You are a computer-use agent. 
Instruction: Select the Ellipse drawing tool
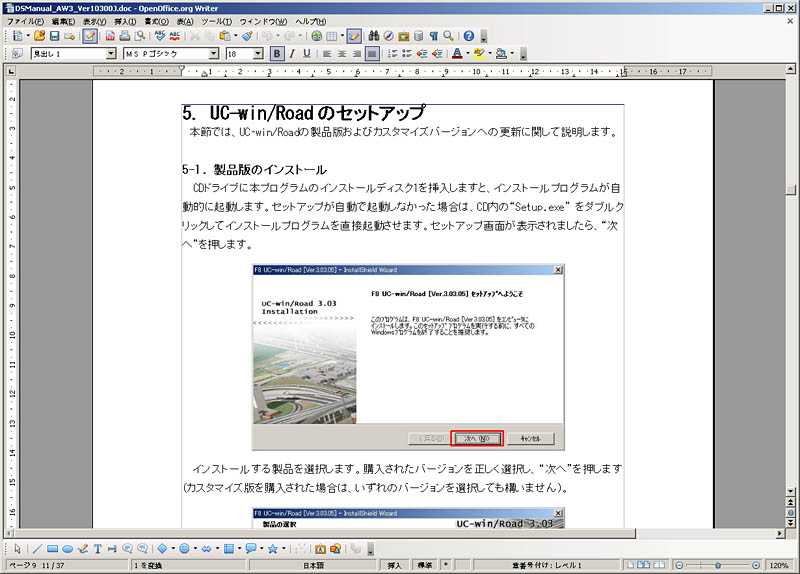tap(67, 549)
